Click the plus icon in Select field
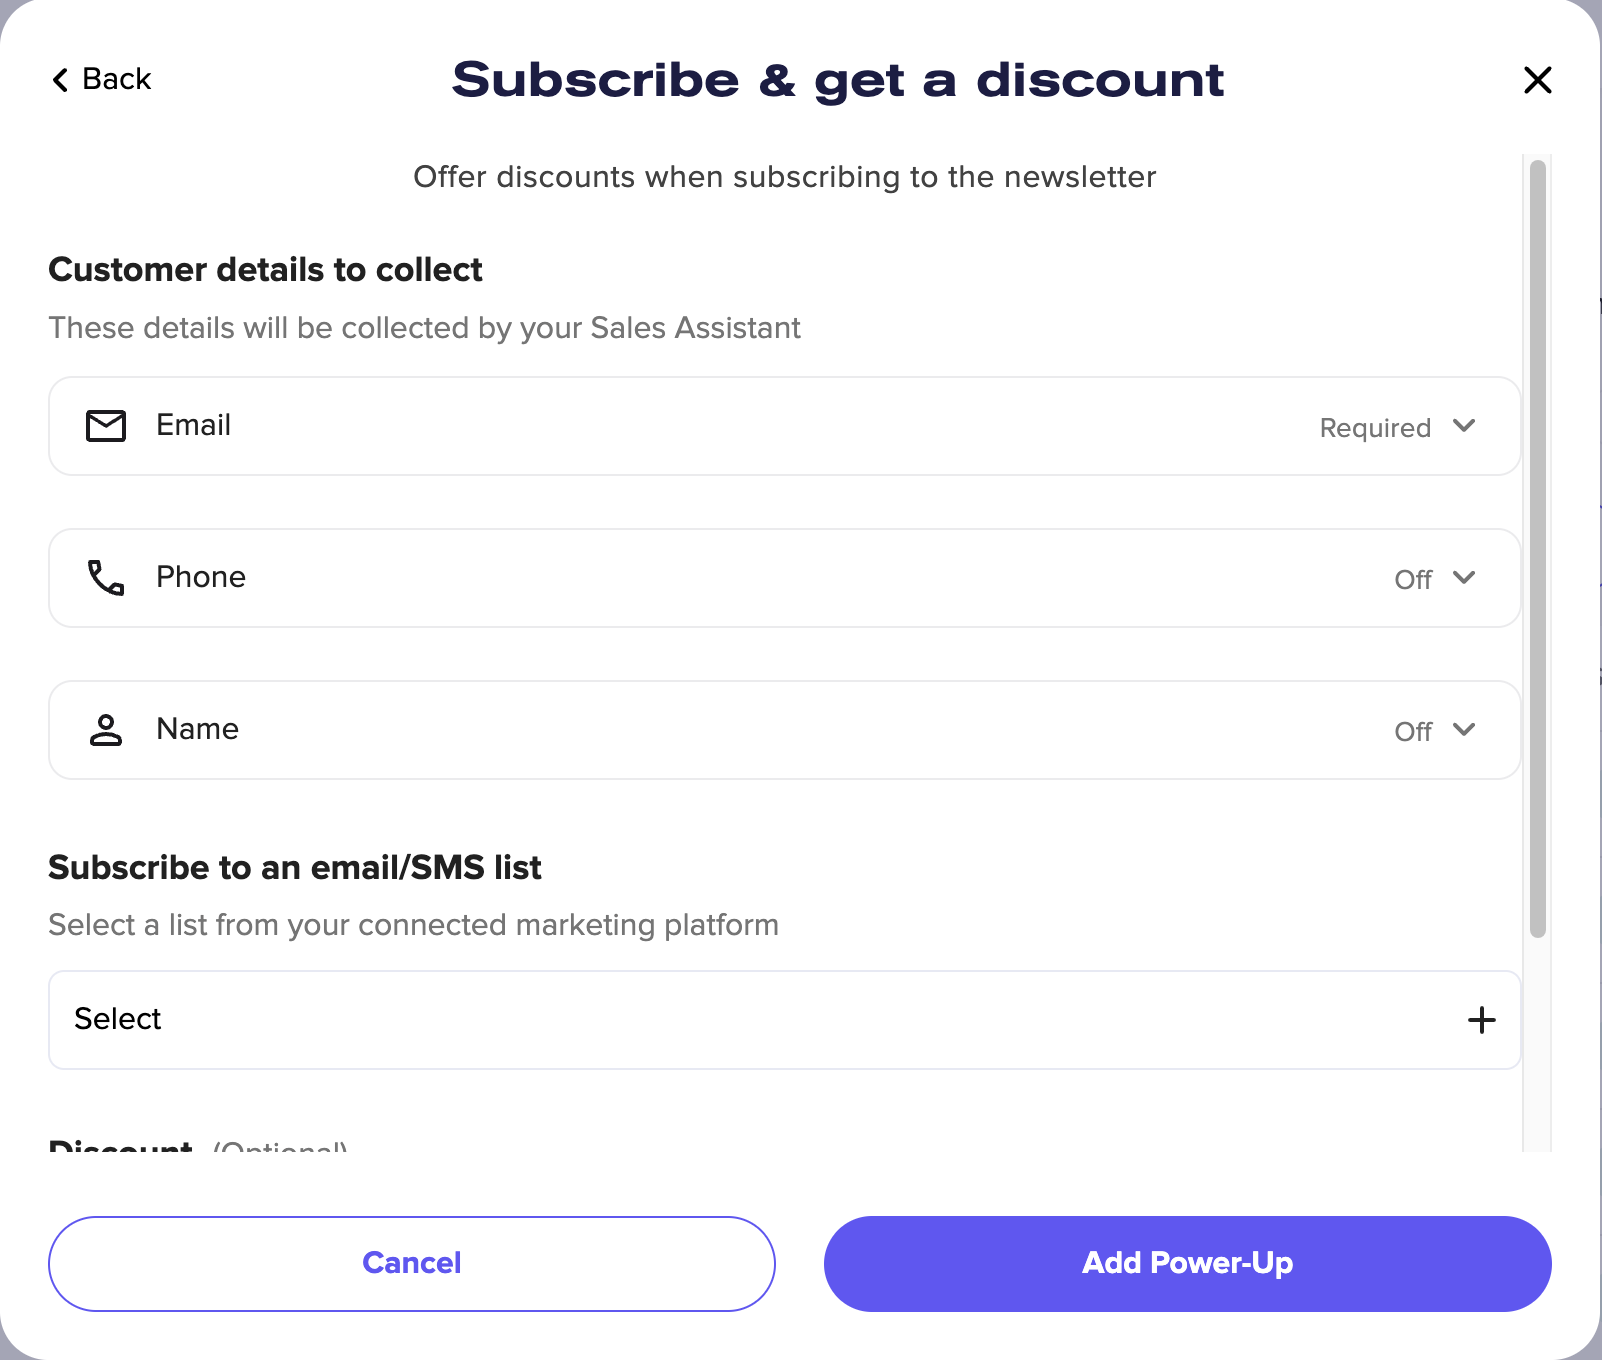This screenshot has height=1360, width=1602. [1481, 1020]
